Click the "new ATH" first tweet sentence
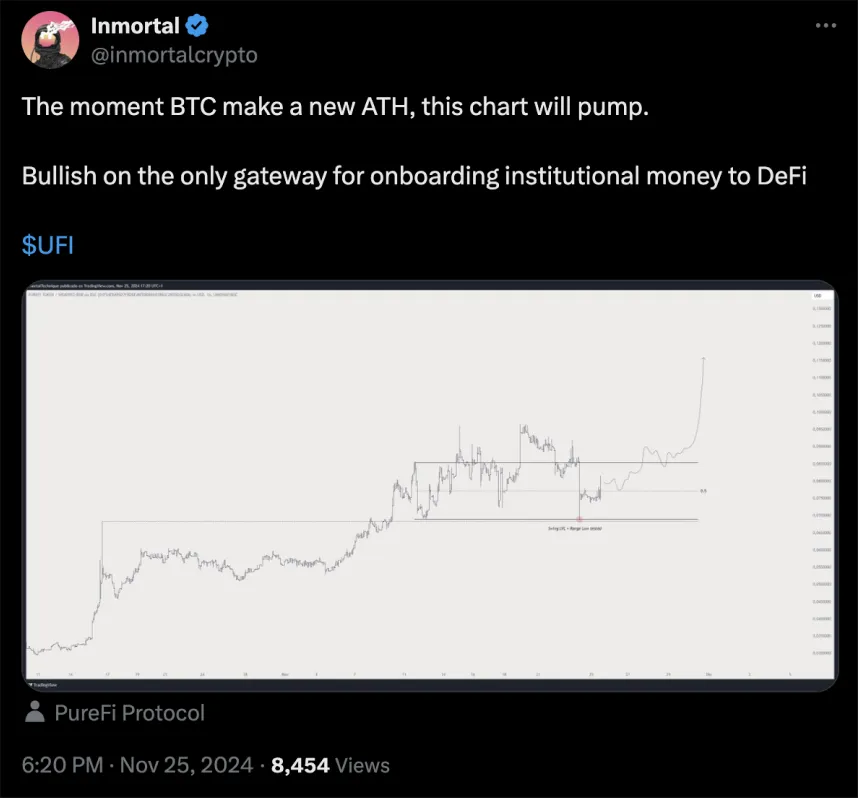 point(335,108)
